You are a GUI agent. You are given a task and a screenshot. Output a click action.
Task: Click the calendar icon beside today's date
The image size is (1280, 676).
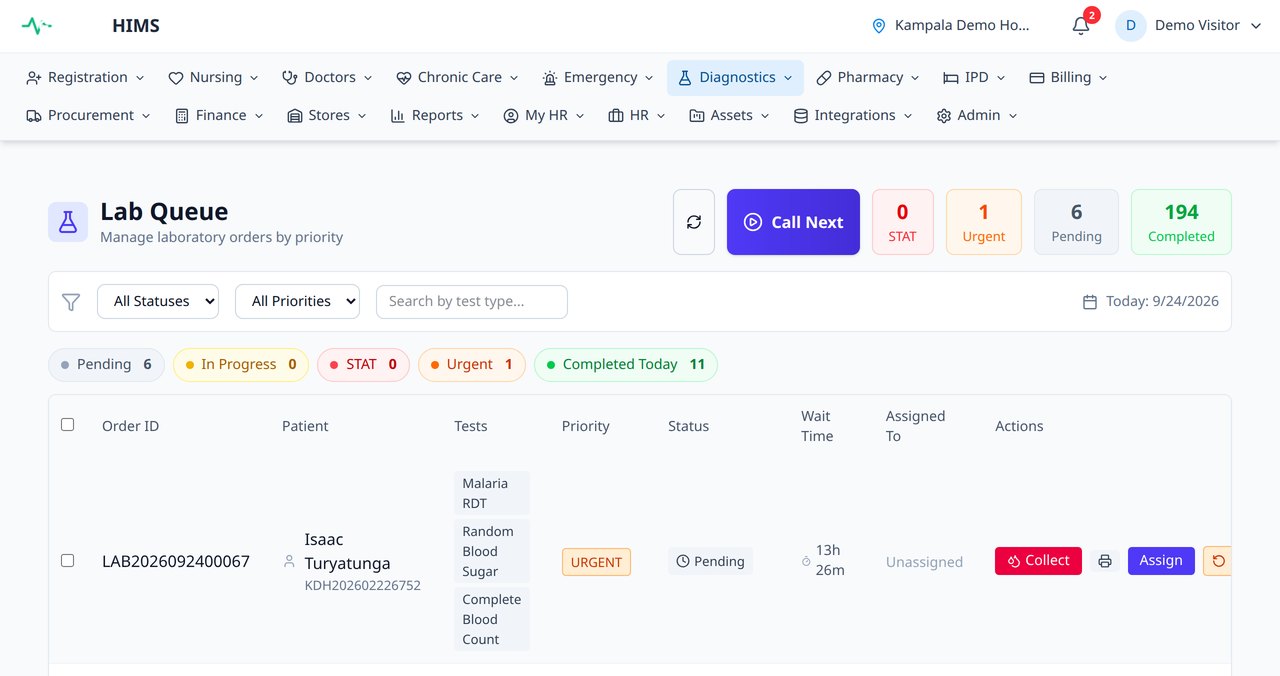[1090, 301]
